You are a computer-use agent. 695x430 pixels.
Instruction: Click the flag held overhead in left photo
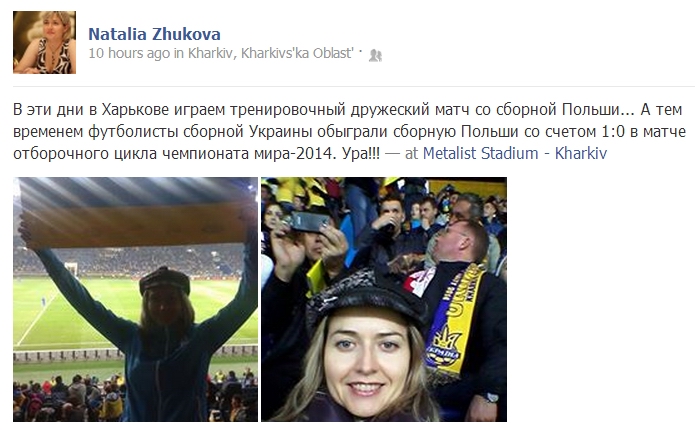coord(136,224)
